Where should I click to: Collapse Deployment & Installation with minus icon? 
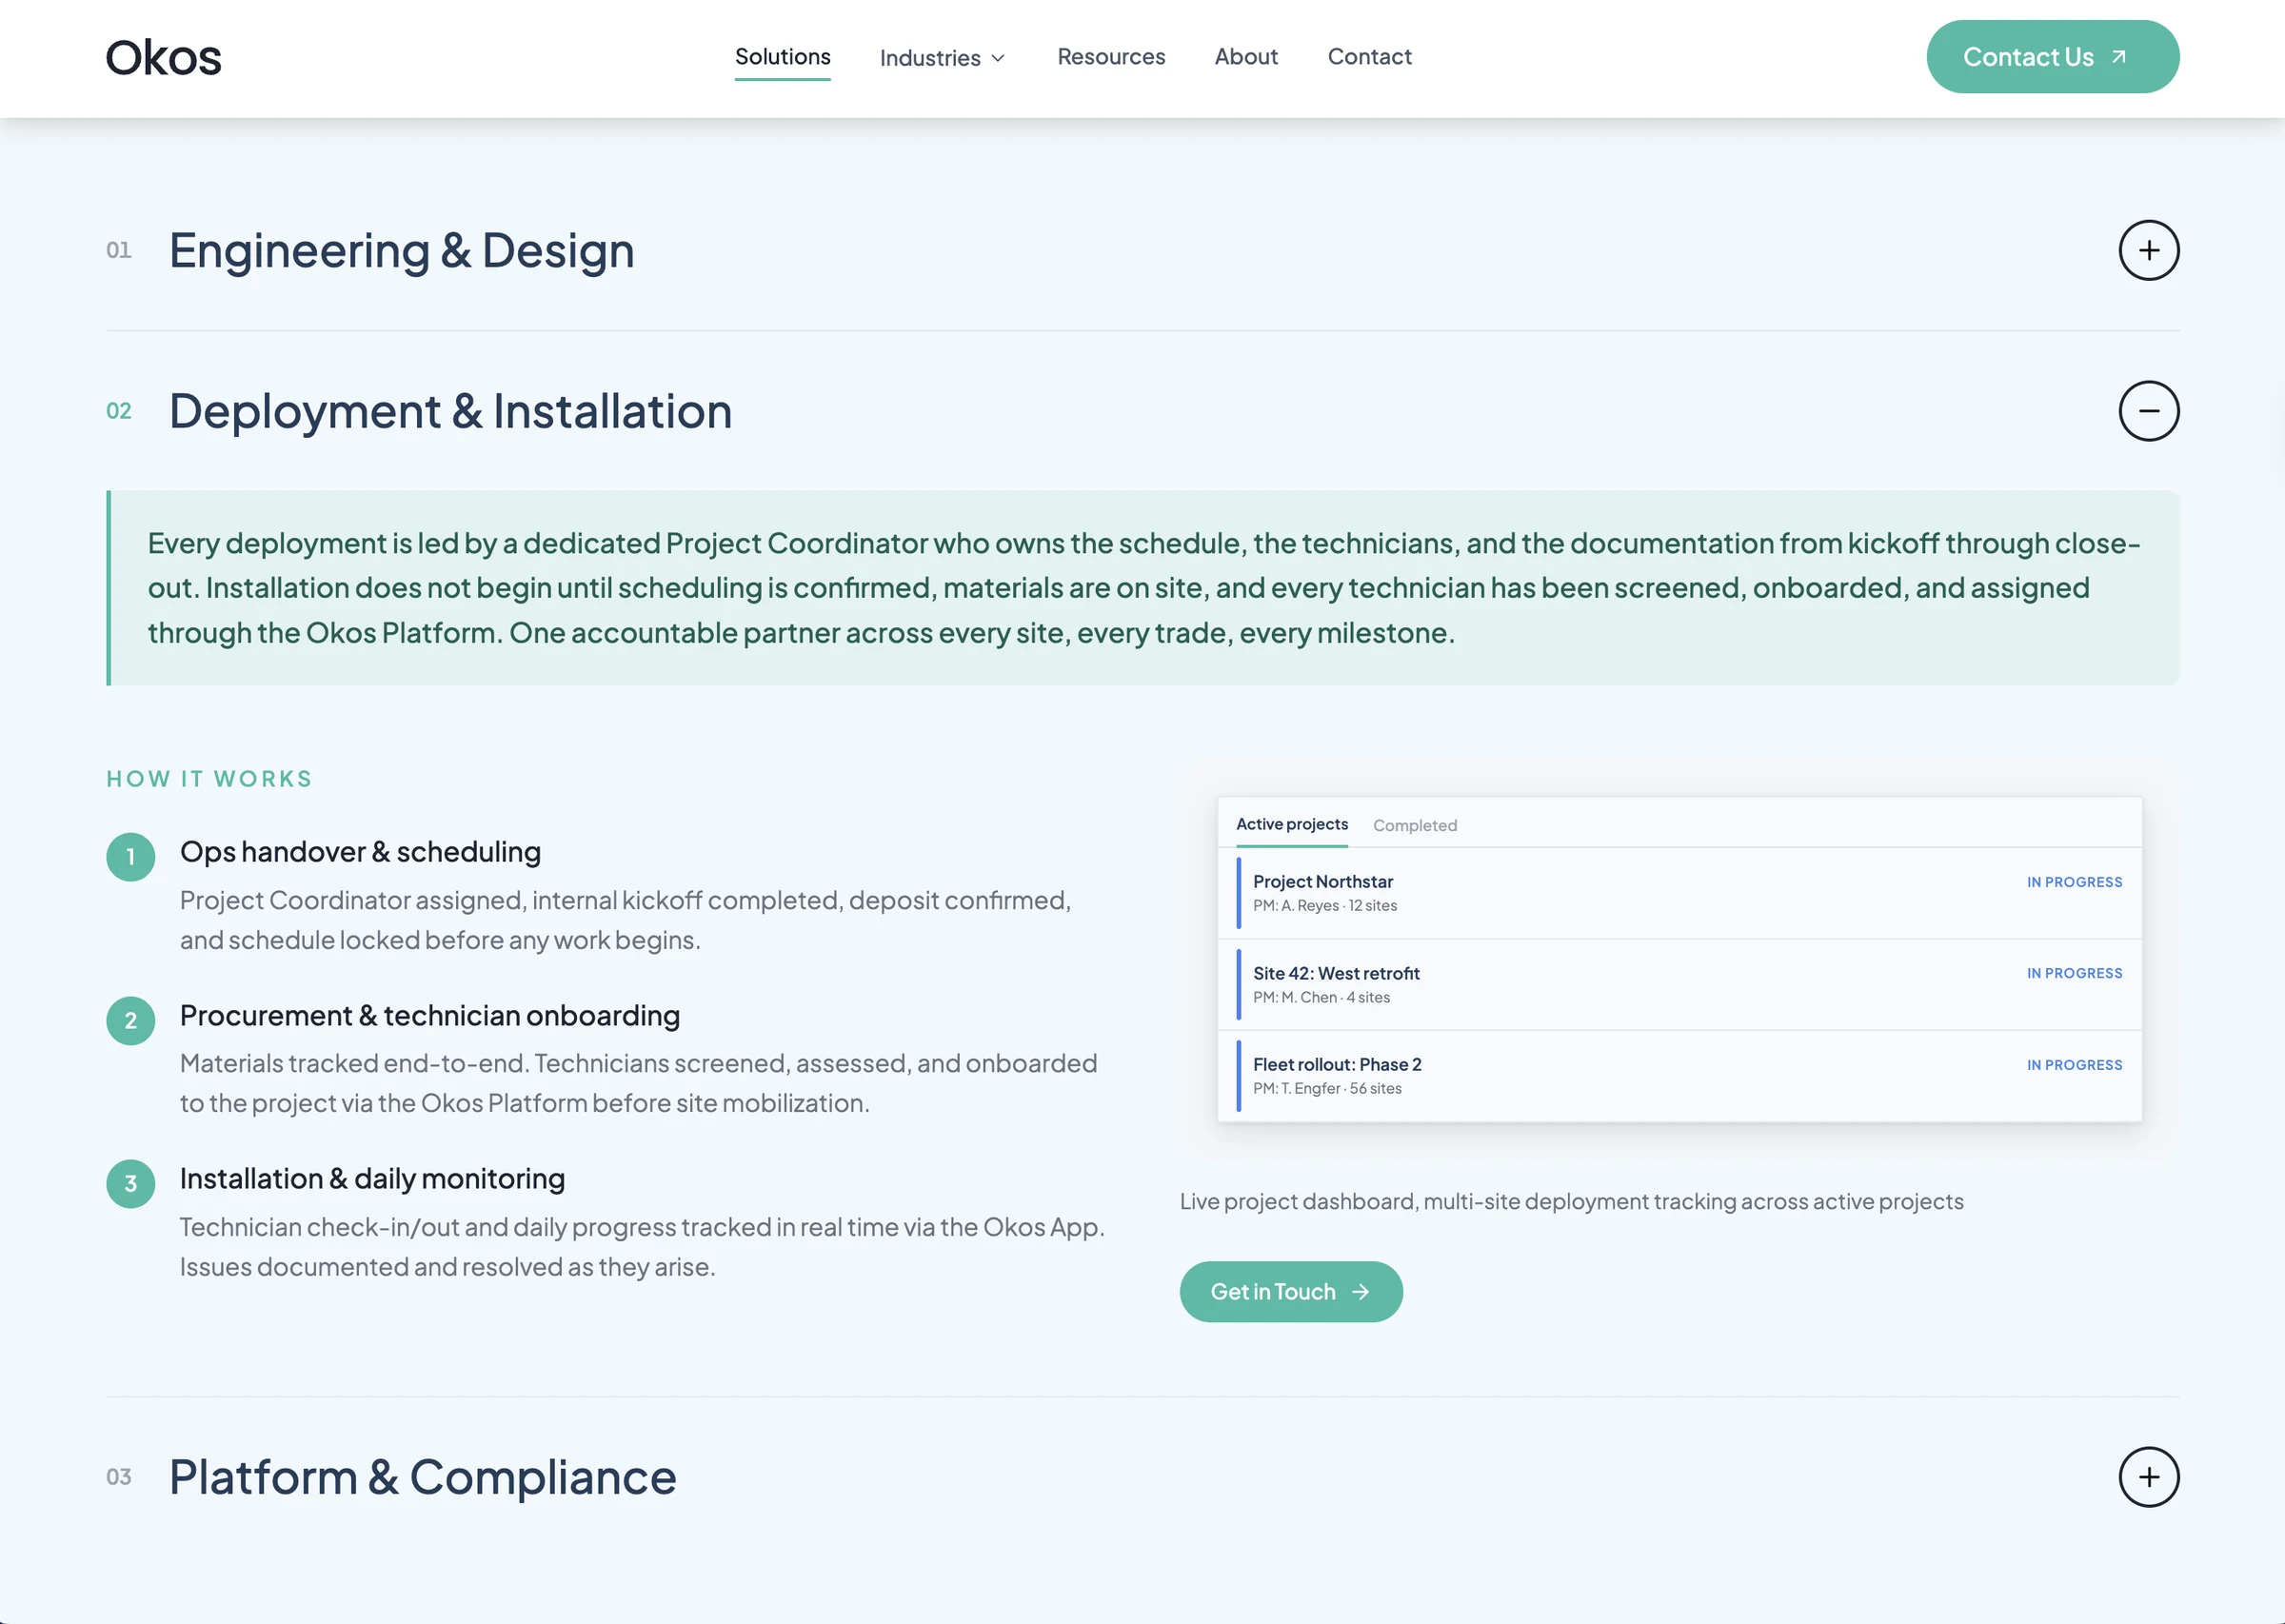coord(2148,411)
